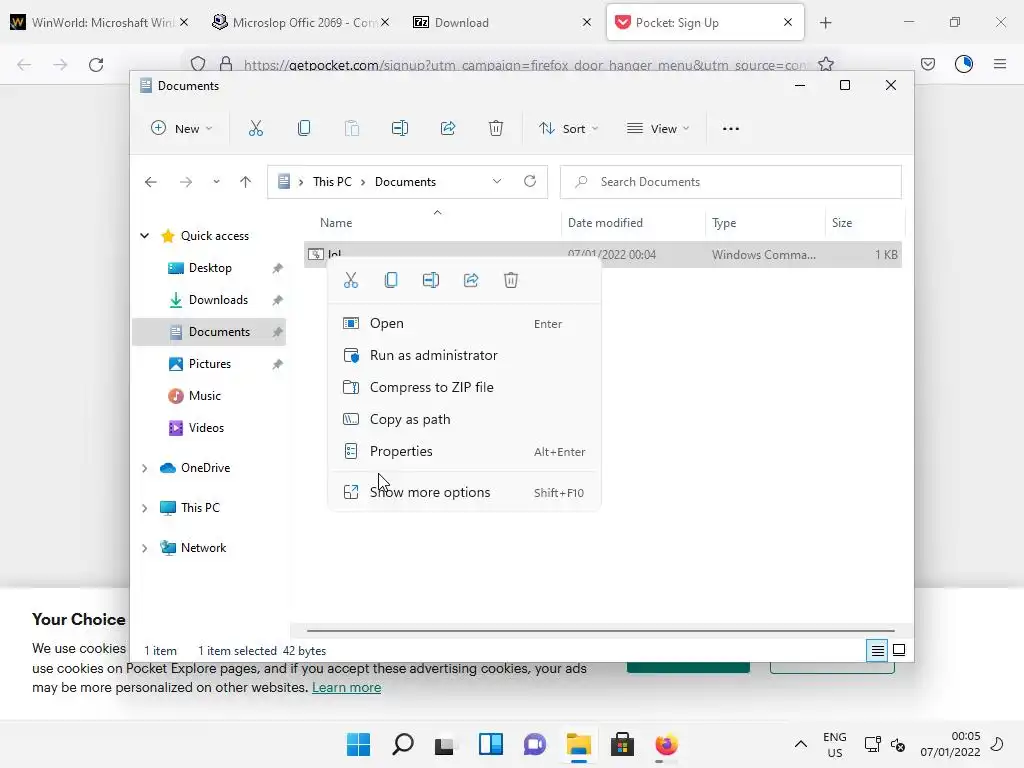
Task: Expand OneDrive tree node
Action: [144, 468]
